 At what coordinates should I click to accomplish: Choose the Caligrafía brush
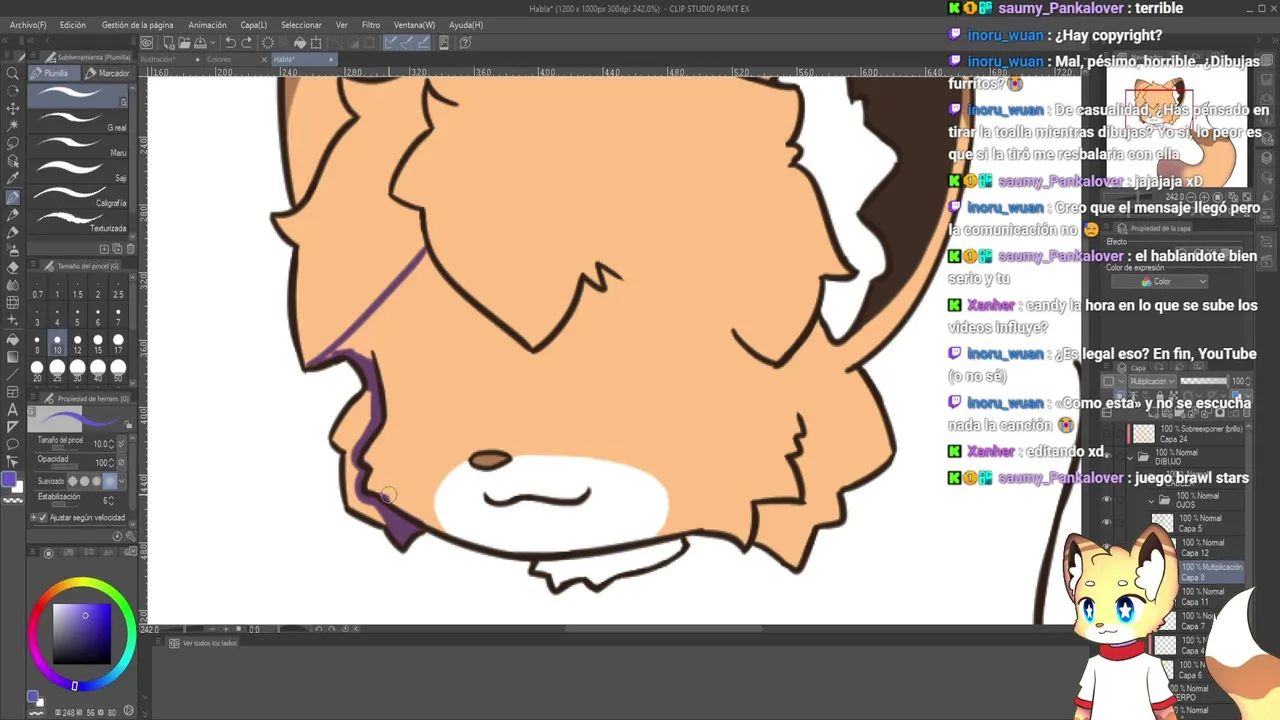click(79, 196)
